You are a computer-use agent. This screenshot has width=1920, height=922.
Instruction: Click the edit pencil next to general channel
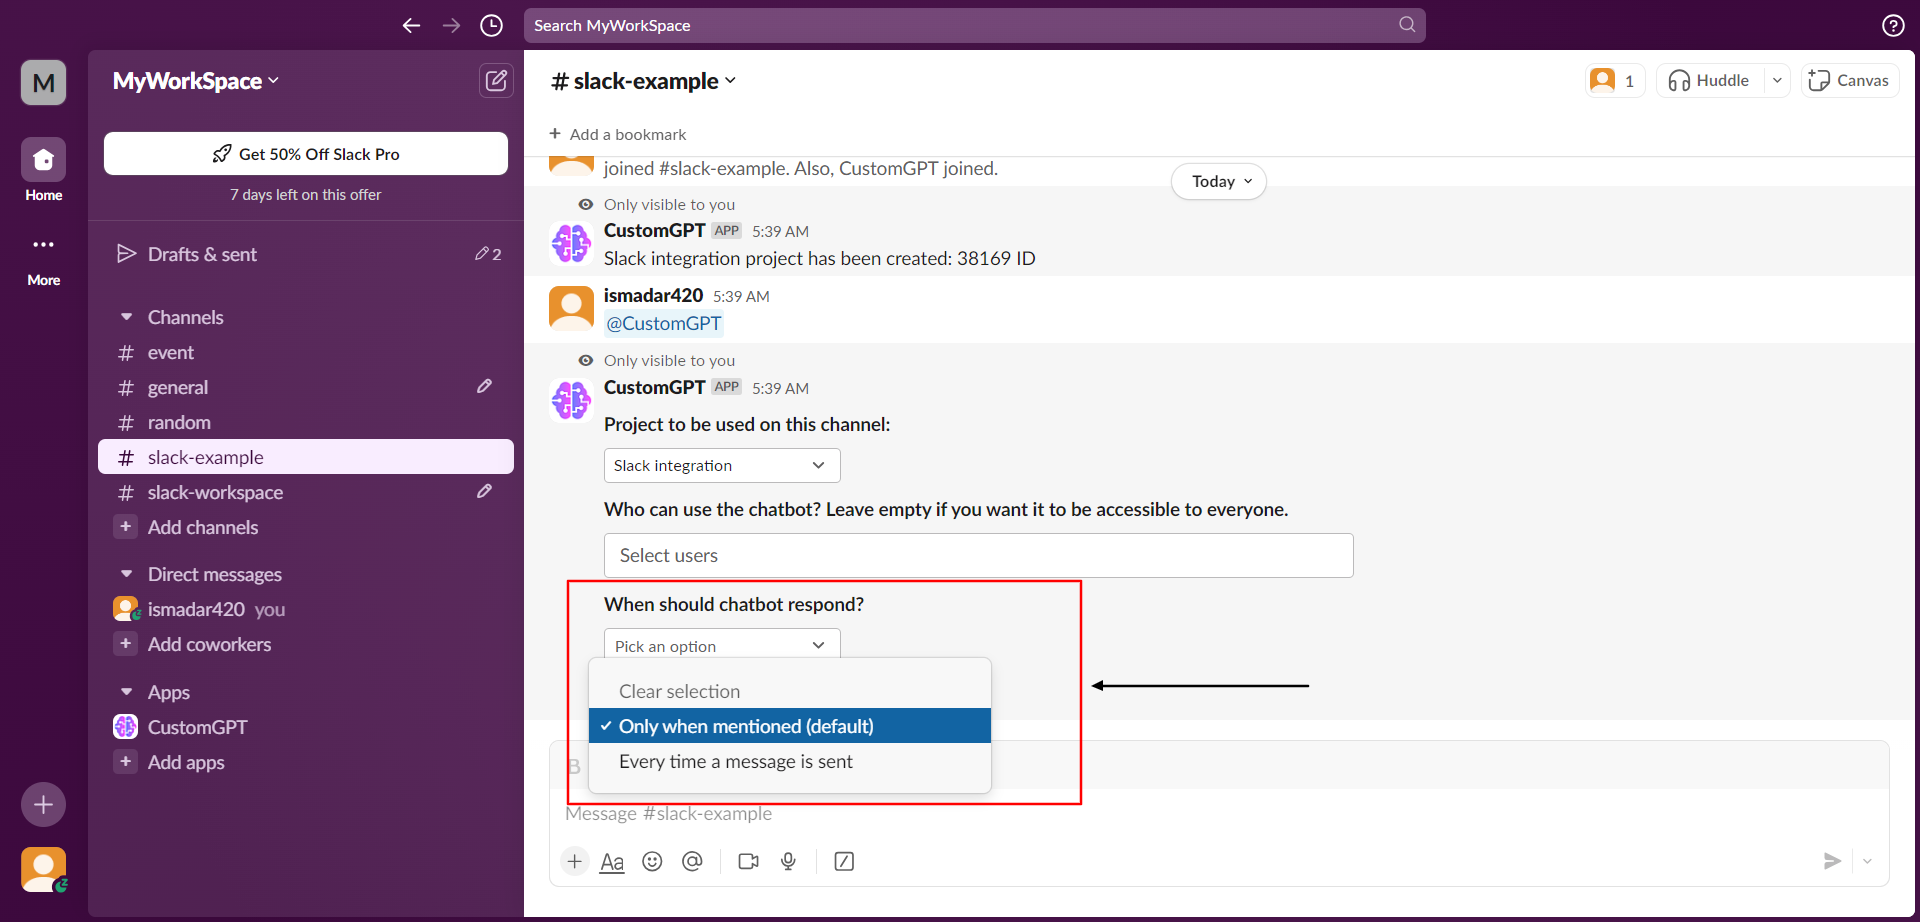pos(484,386)
